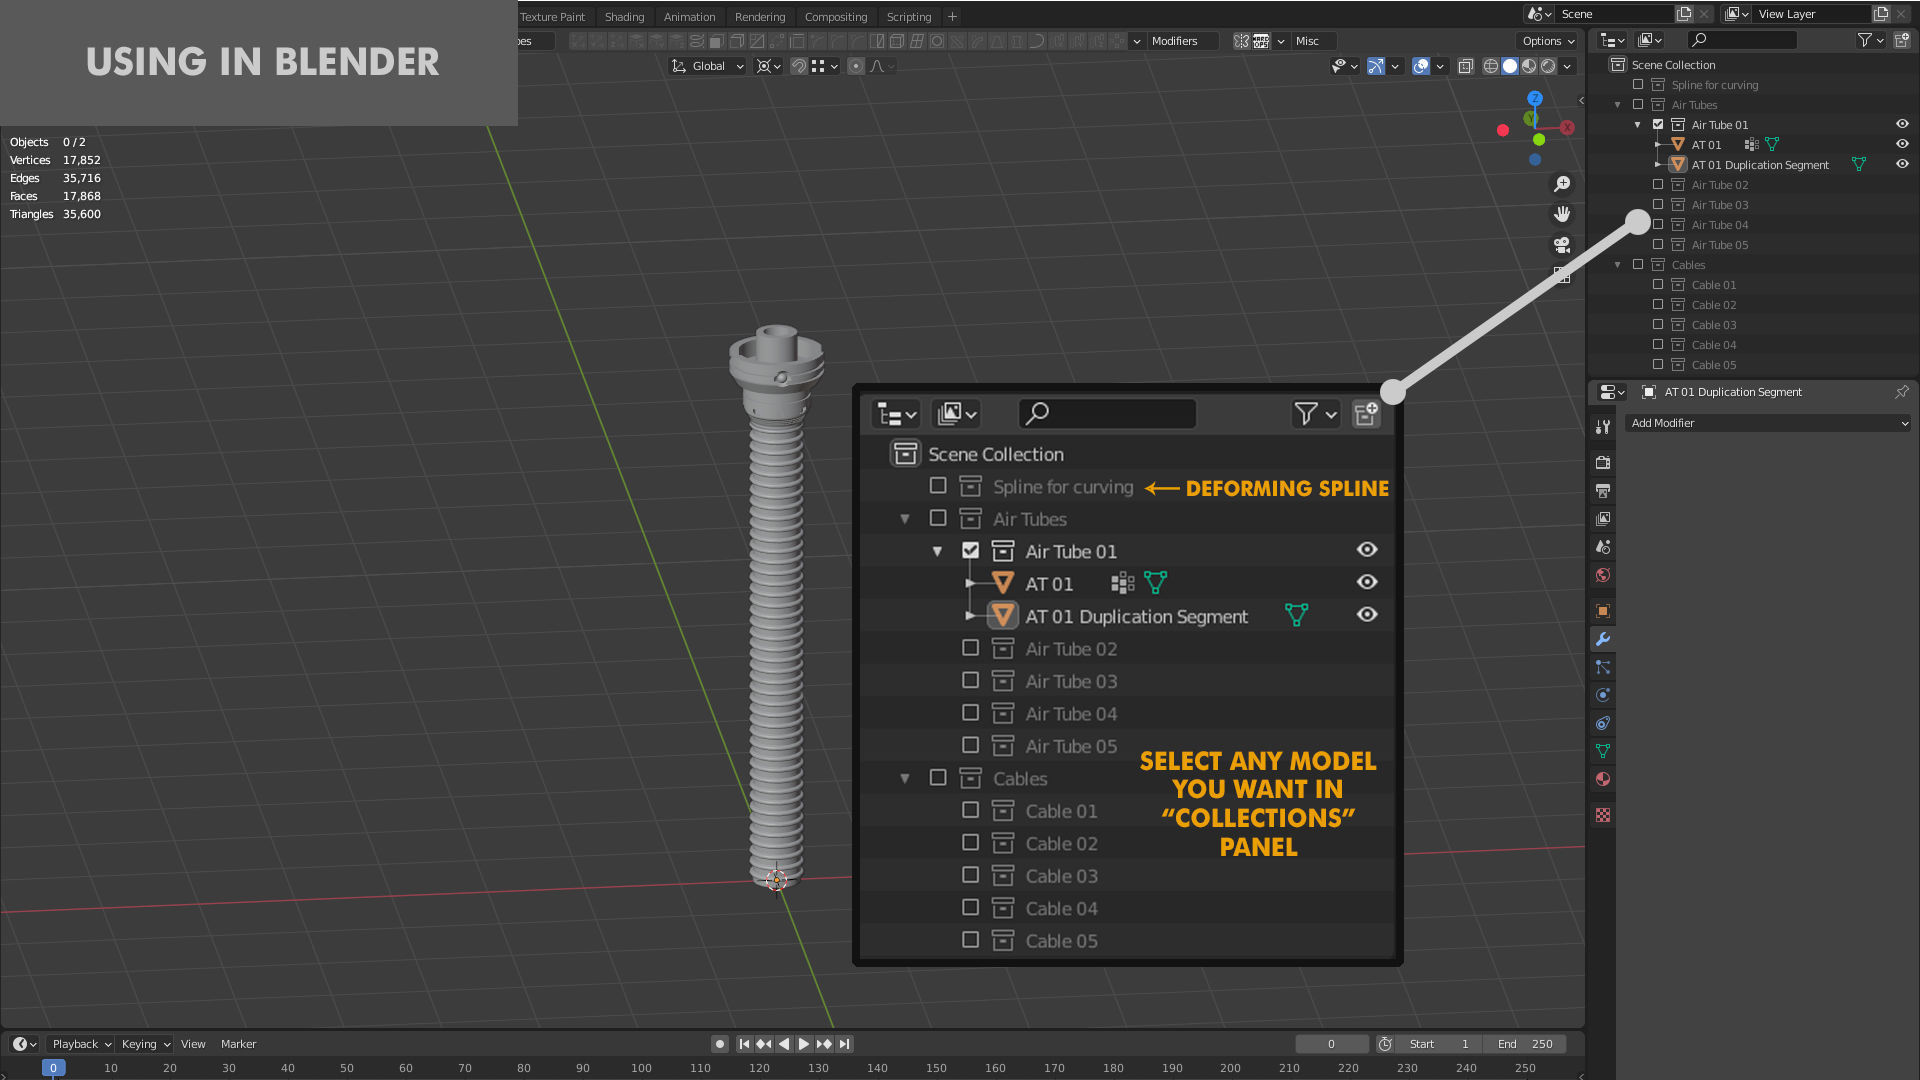
Task: Collapse the Air Tube 01 collection arrow
Action: click(x=1638, y=125)
